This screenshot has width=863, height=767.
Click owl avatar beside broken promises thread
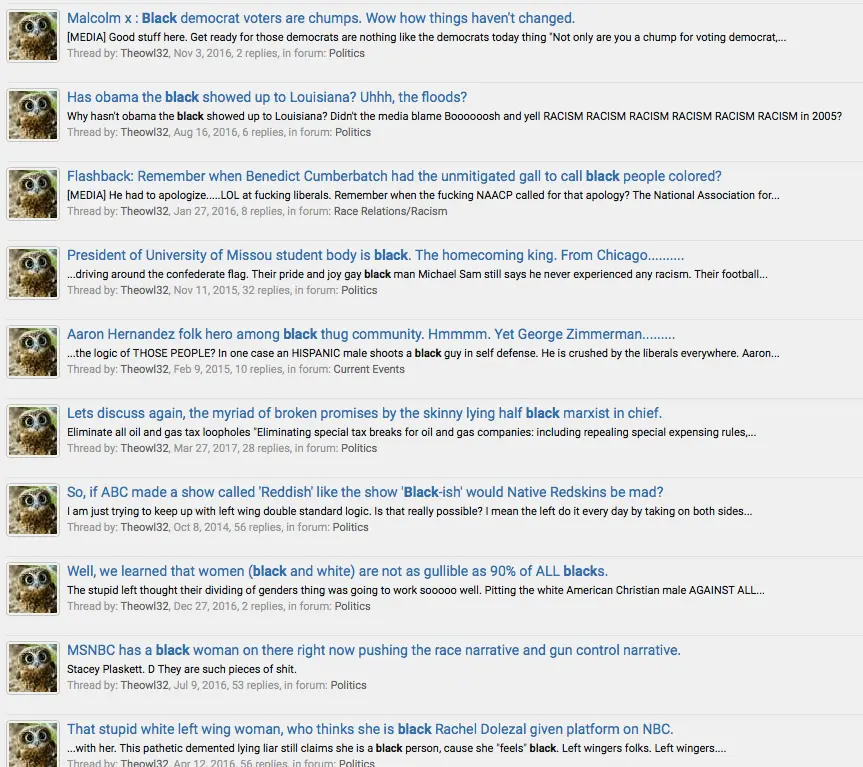pos(33,431)
